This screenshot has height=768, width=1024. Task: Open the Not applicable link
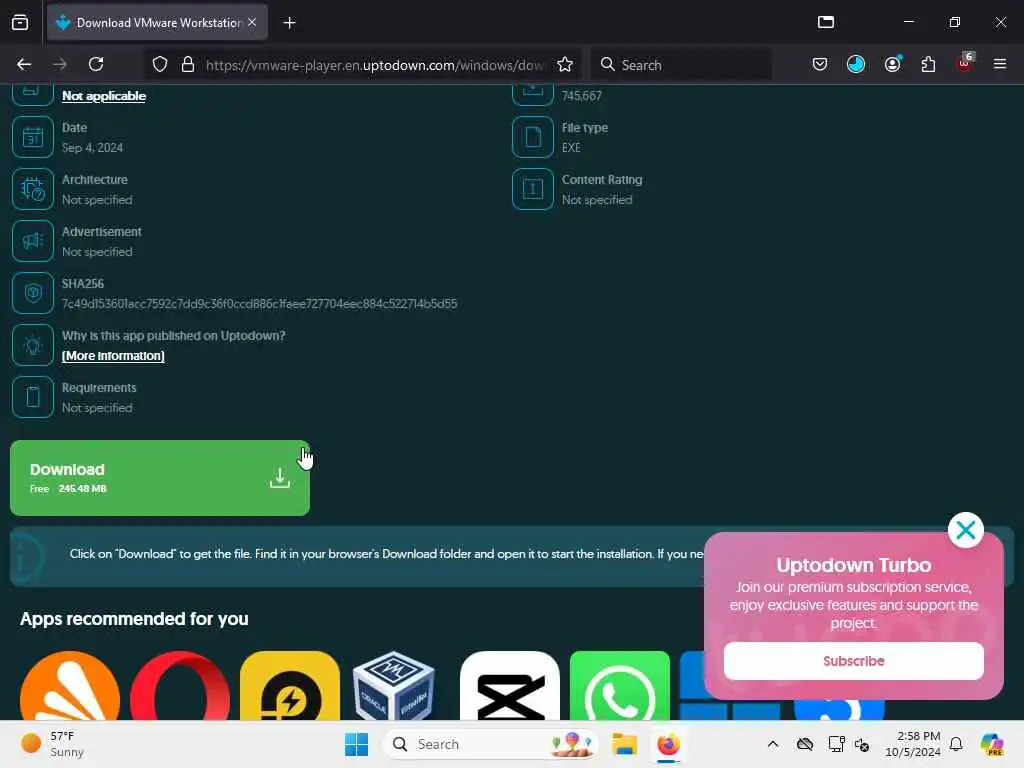pos(104,96)
